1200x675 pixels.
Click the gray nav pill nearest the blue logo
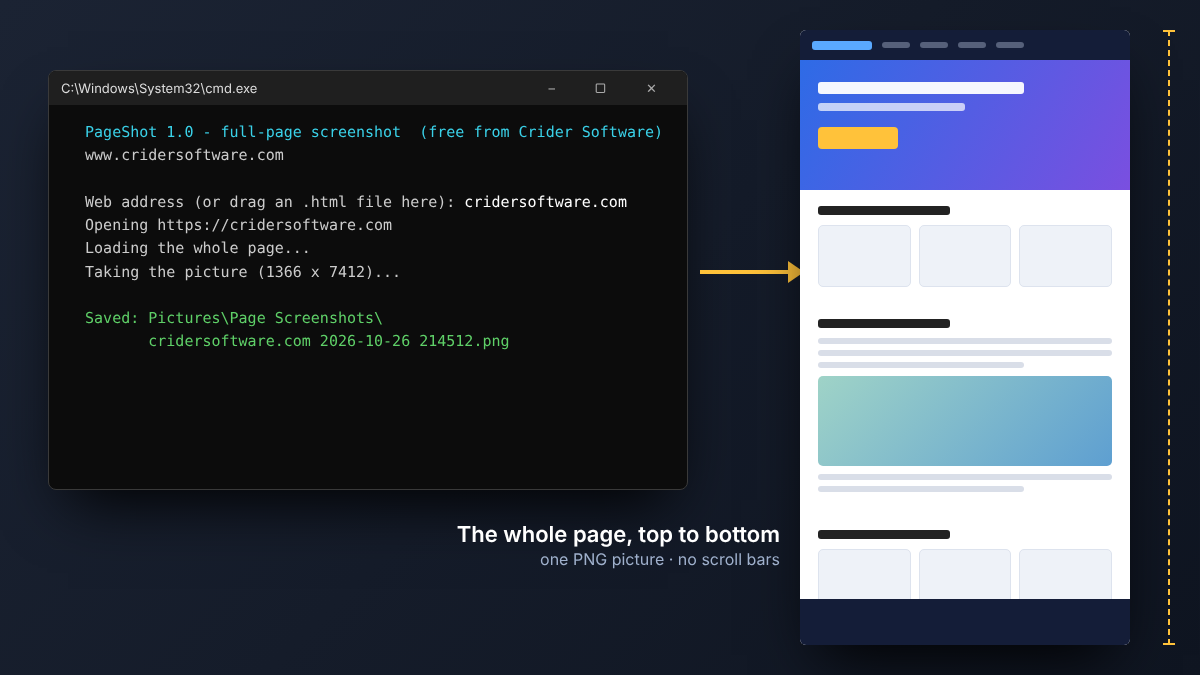pyautogui.click(x=896, y=45)
